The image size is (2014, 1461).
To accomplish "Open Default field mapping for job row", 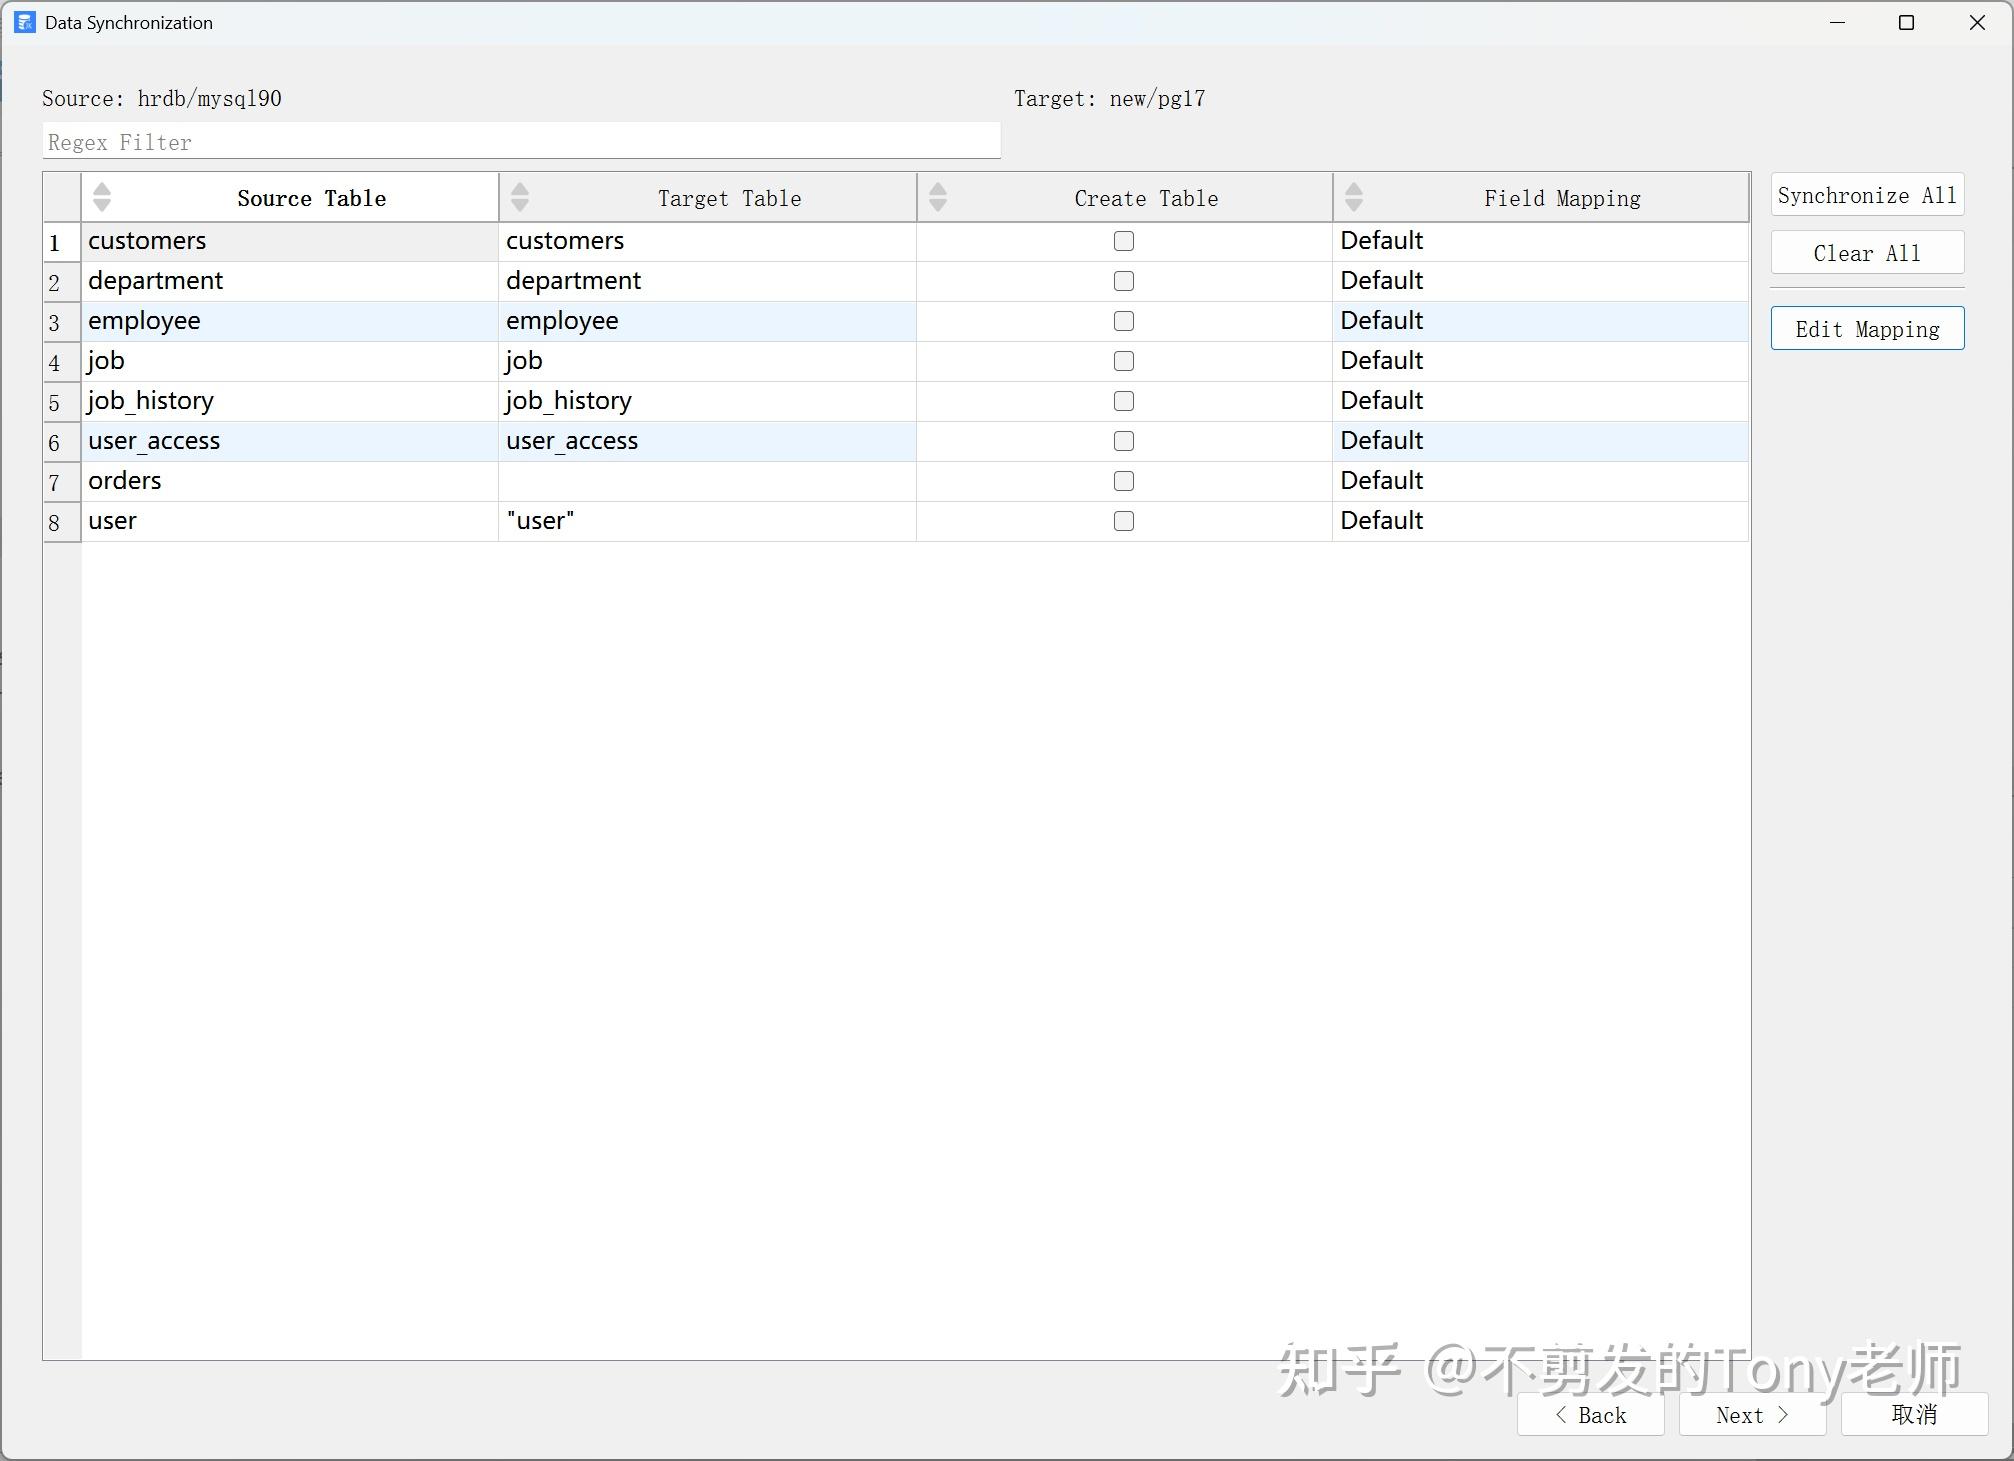I will (x=1381, y=361).
